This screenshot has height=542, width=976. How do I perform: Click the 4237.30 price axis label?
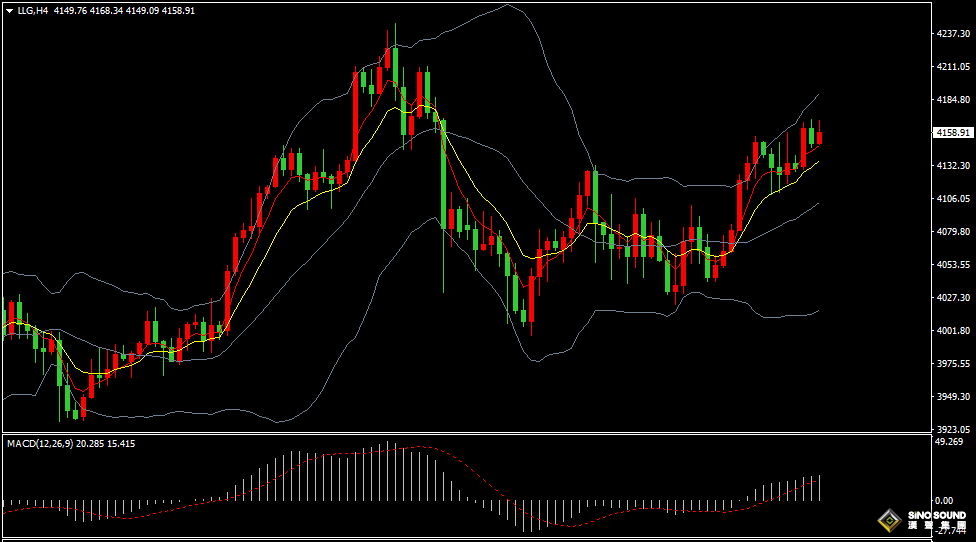tap(952, 33)
